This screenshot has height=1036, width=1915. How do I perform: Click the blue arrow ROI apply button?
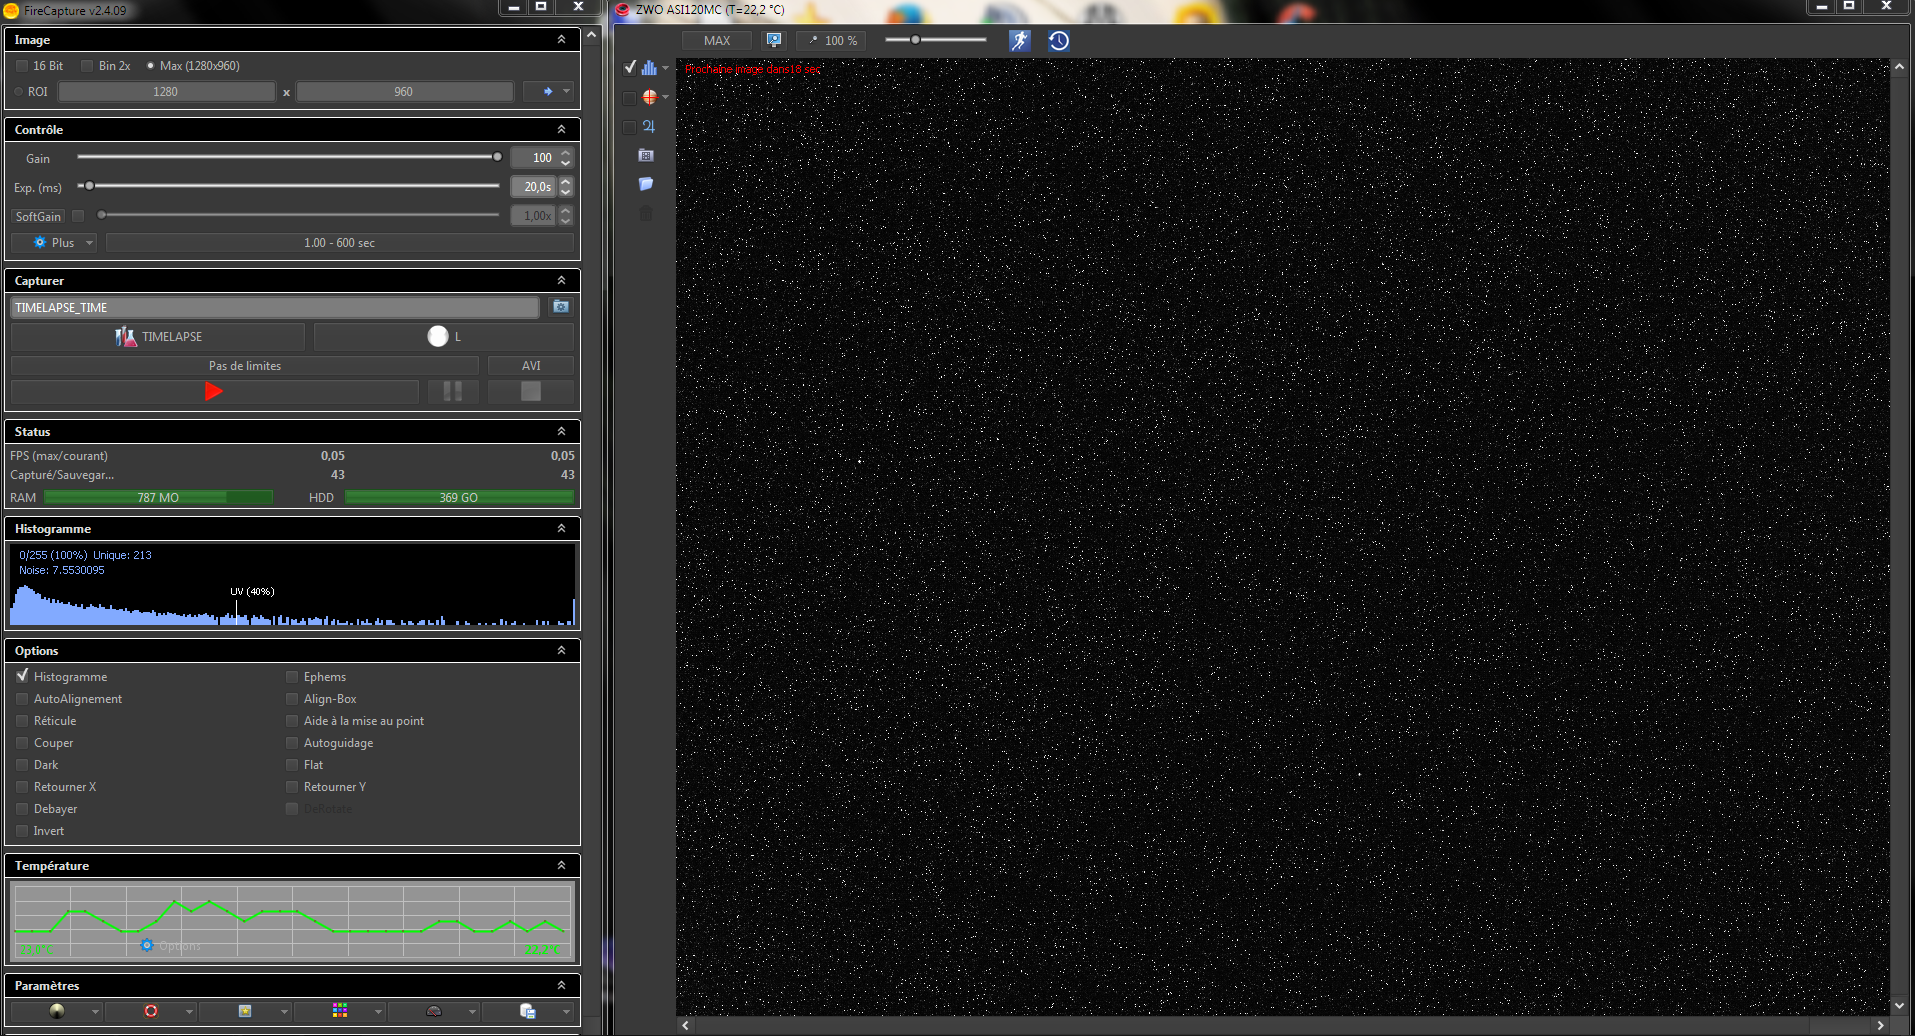(547, 91)
